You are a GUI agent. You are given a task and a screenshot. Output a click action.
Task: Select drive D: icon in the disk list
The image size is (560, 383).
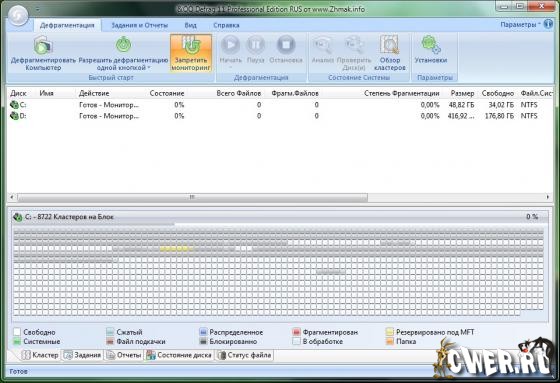point(14,116)
